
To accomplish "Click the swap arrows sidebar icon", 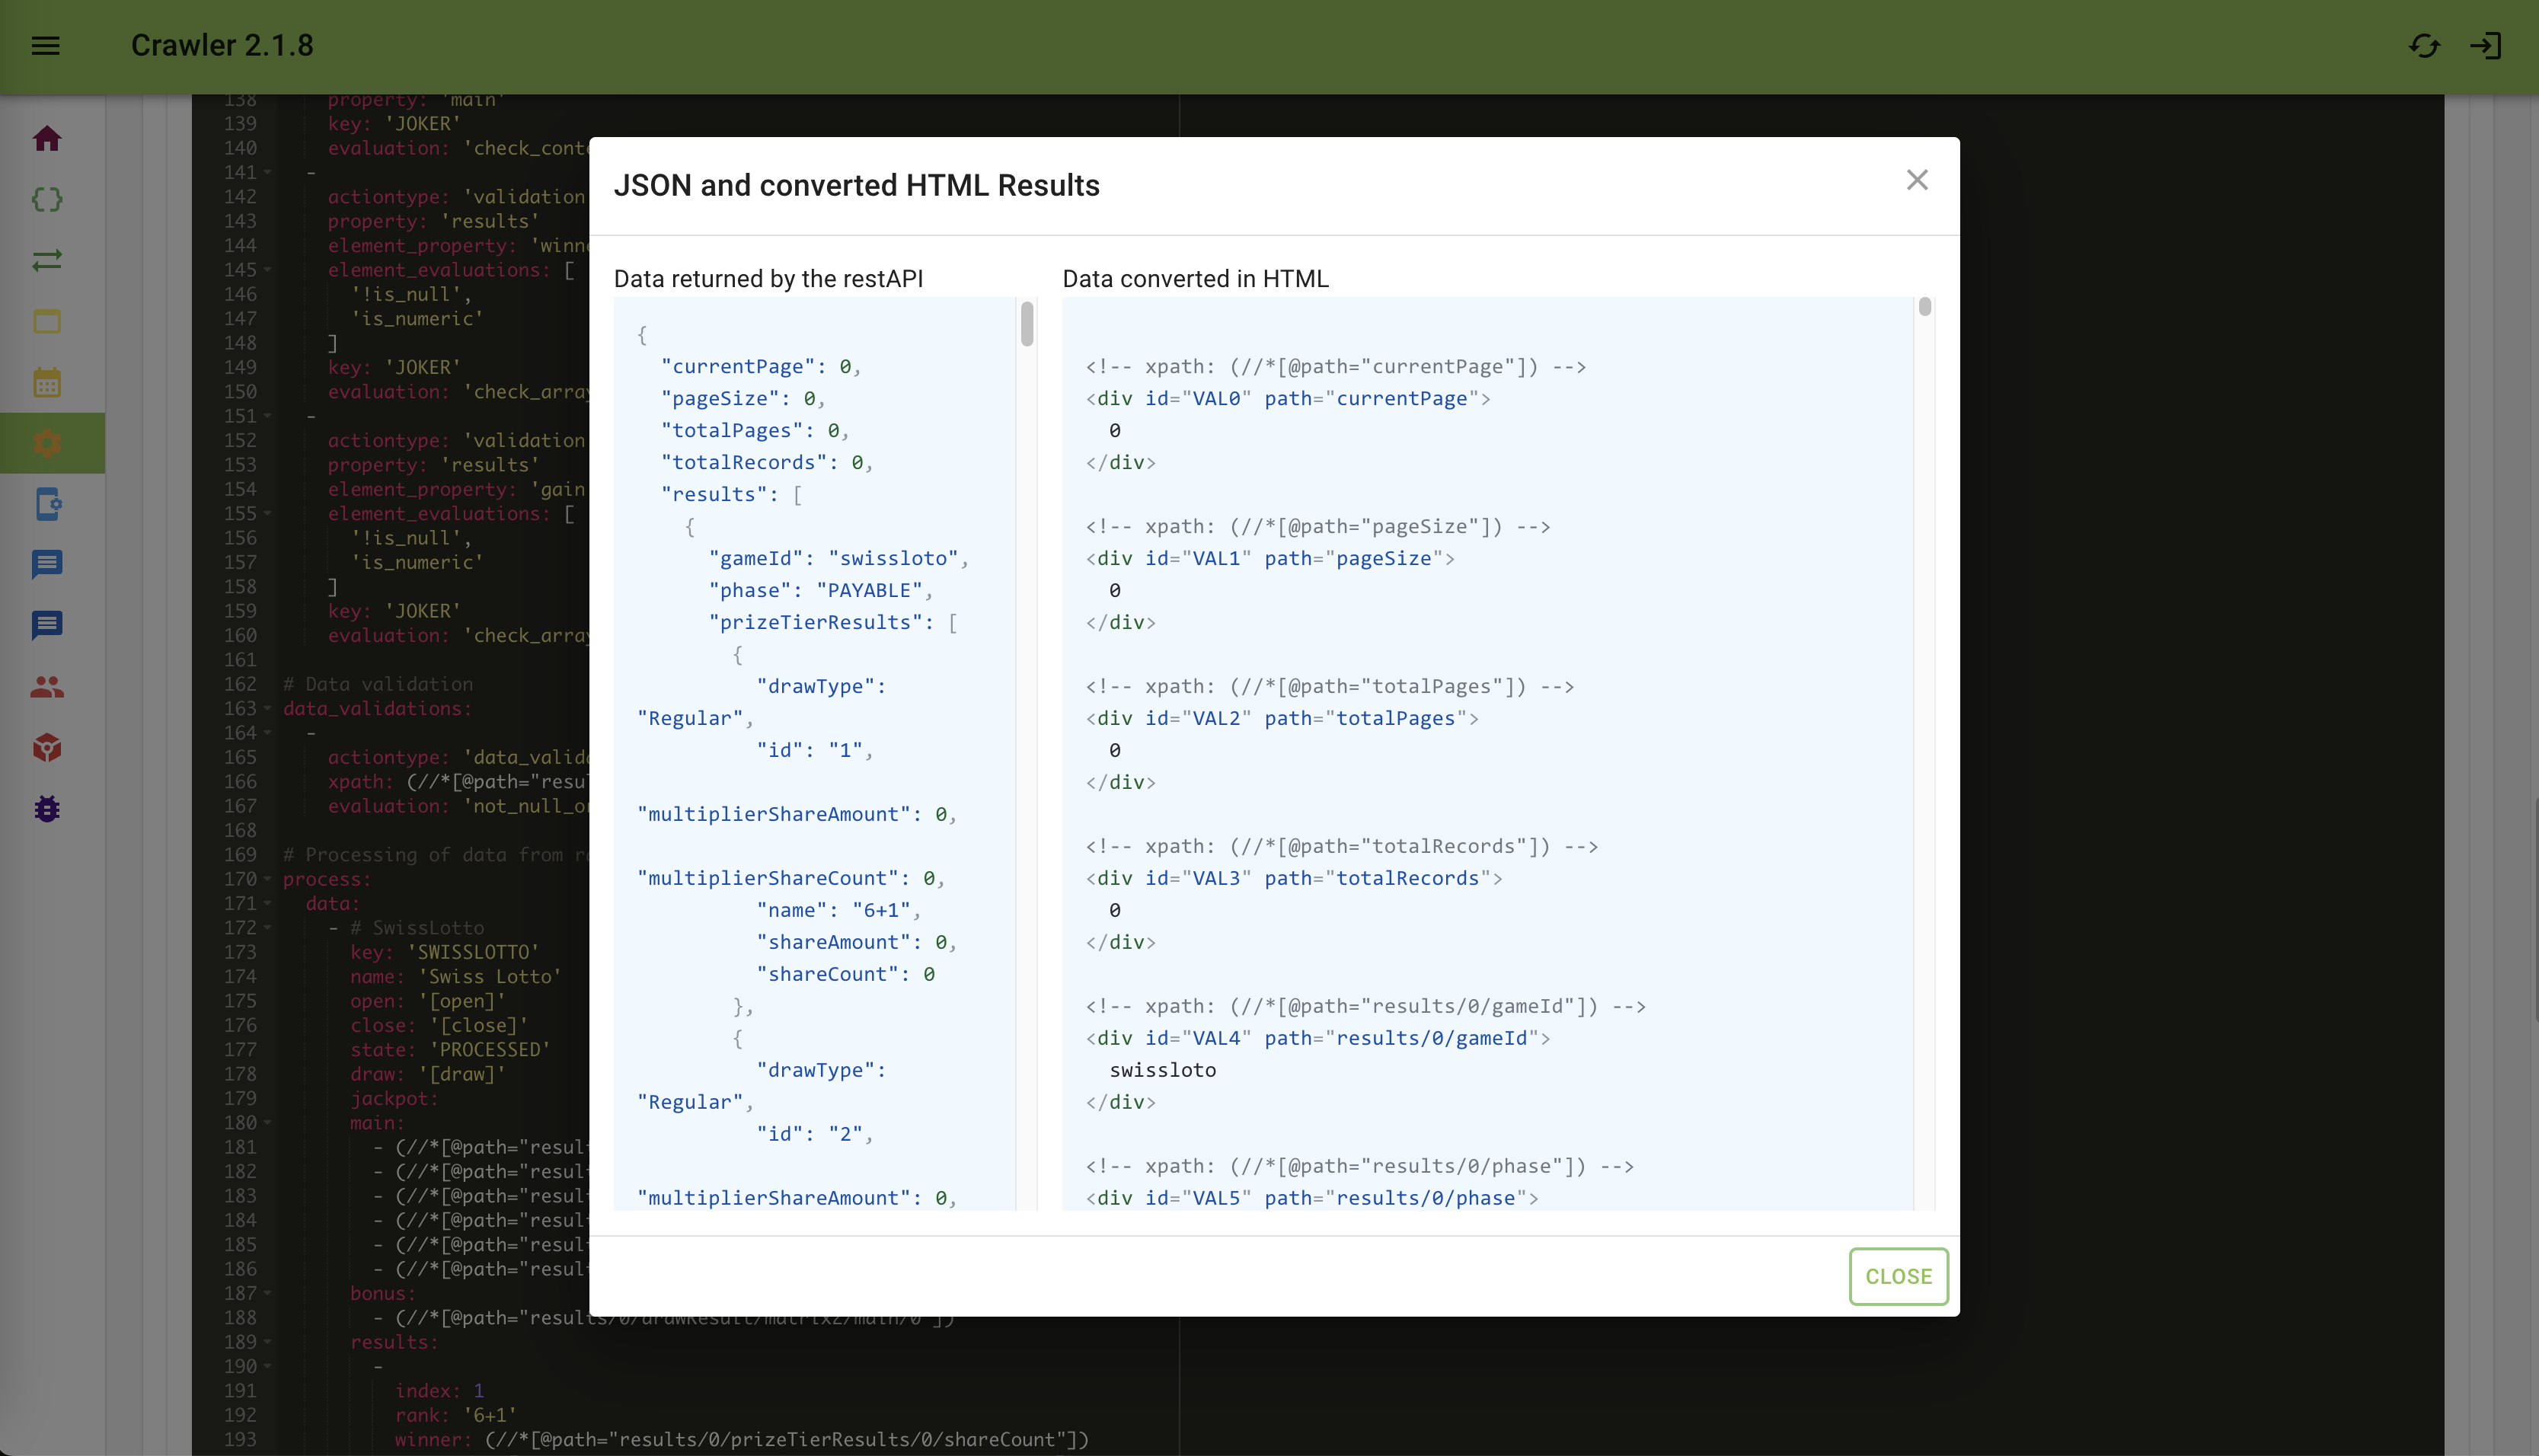I will [47, 260].
